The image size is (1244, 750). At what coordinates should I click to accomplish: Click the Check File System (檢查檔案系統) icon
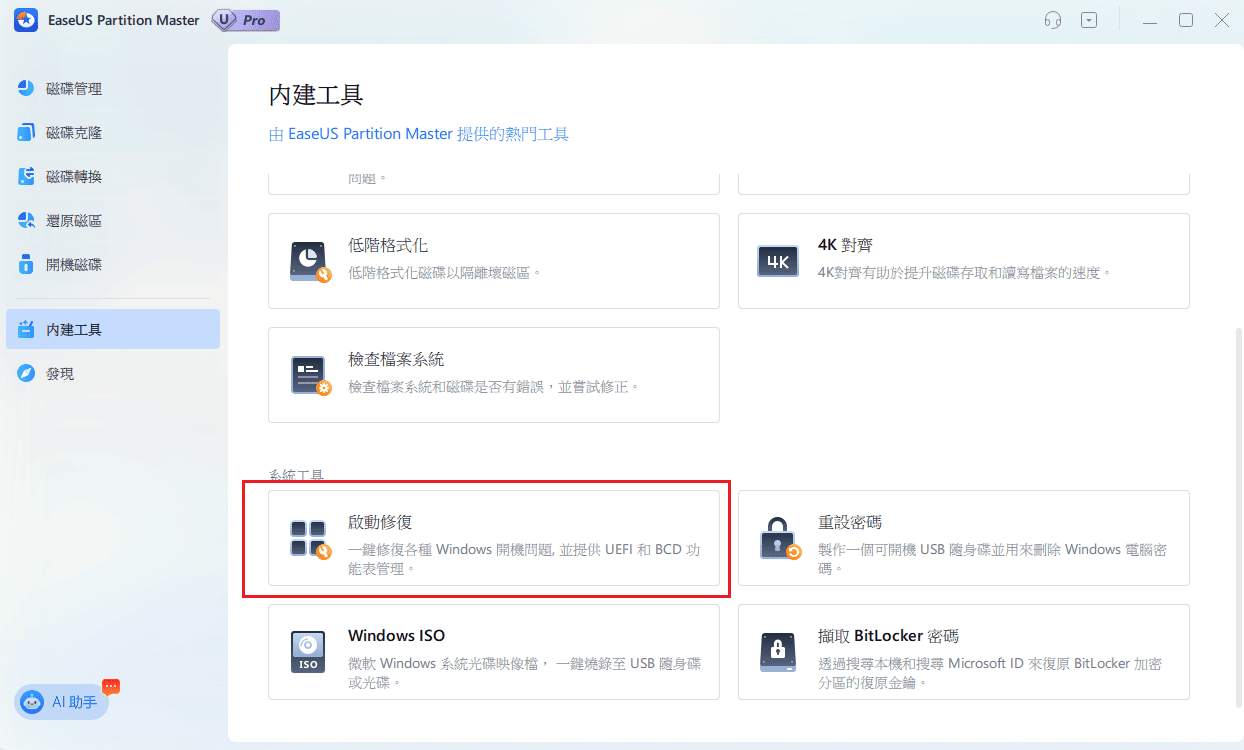pos(309,375)
